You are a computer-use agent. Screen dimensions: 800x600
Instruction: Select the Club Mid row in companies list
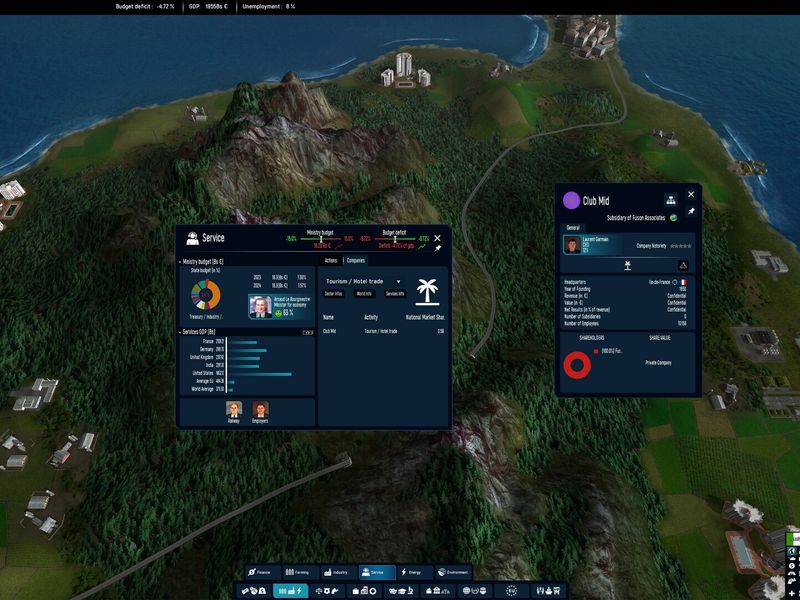click(x=383, y=331)
